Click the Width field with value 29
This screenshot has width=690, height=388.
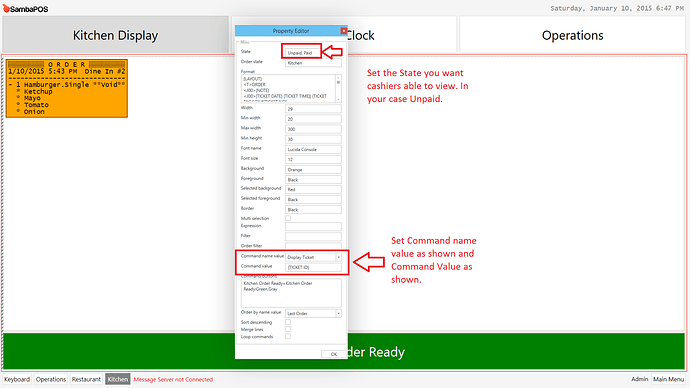coord(313,109)
